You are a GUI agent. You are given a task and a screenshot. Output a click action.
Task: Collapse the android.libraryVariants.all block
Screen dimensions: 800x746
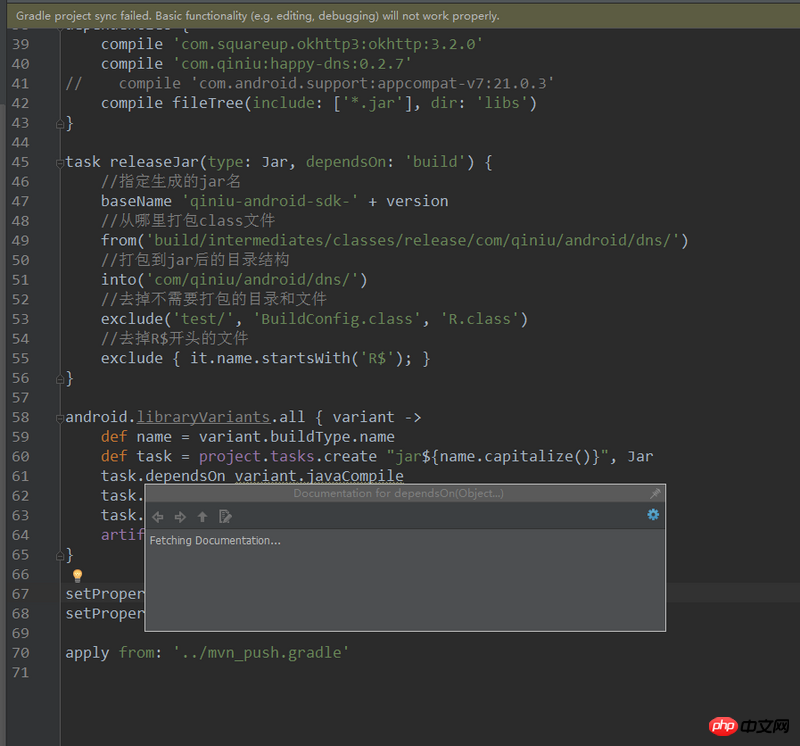[60, 417]
